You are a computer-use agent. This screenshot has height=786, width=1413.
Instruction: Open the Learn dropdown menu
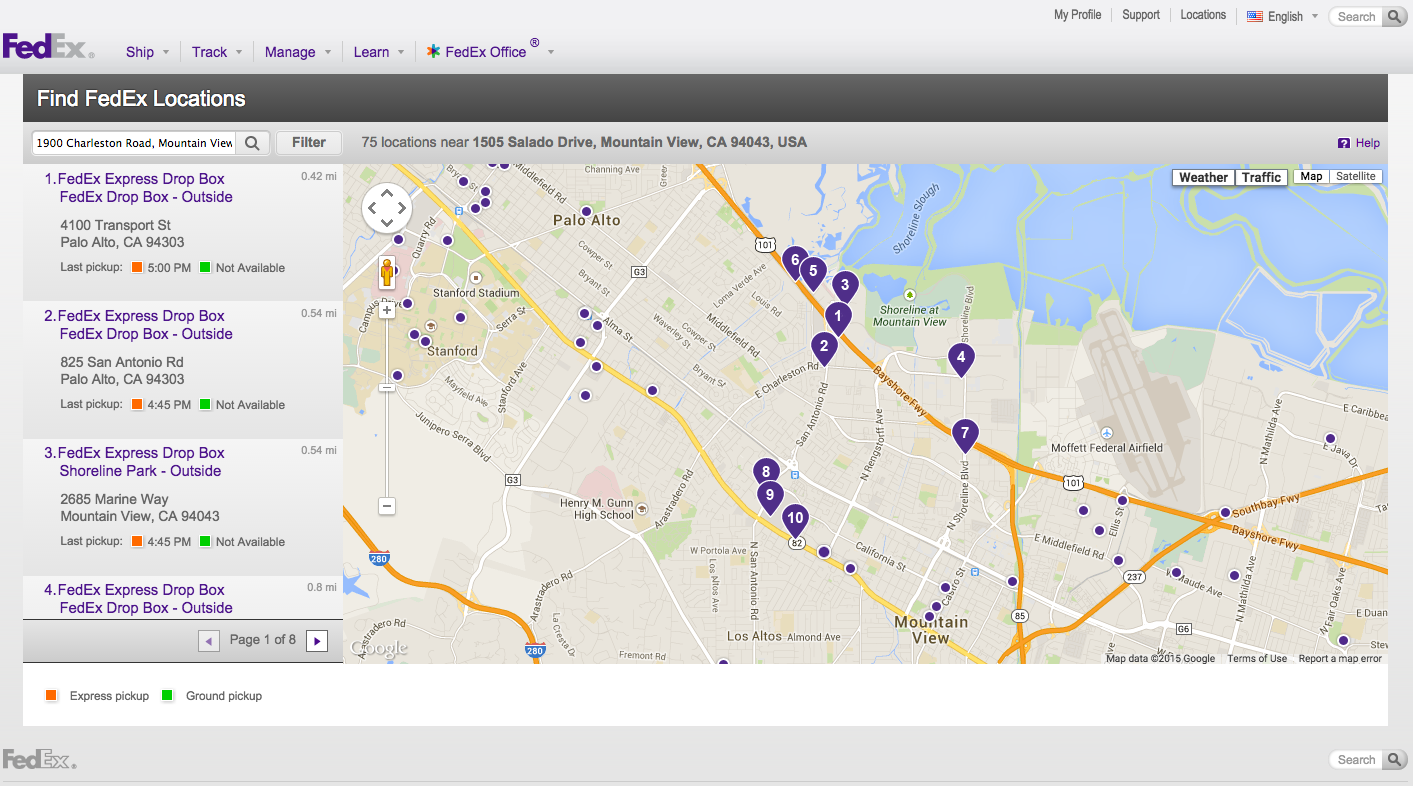pyautogui.click(x=378, y=52)
